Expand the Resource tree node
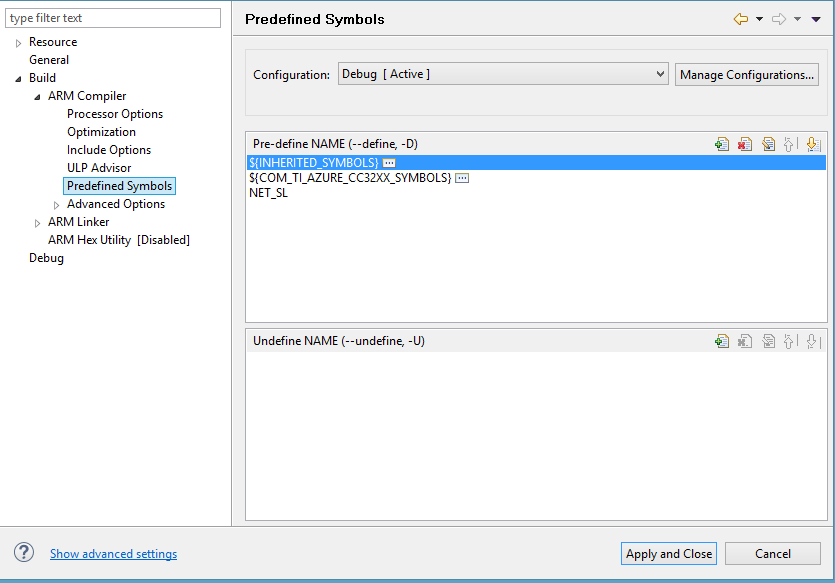This screenshot has height=583, width=835. tap(19, 43)
